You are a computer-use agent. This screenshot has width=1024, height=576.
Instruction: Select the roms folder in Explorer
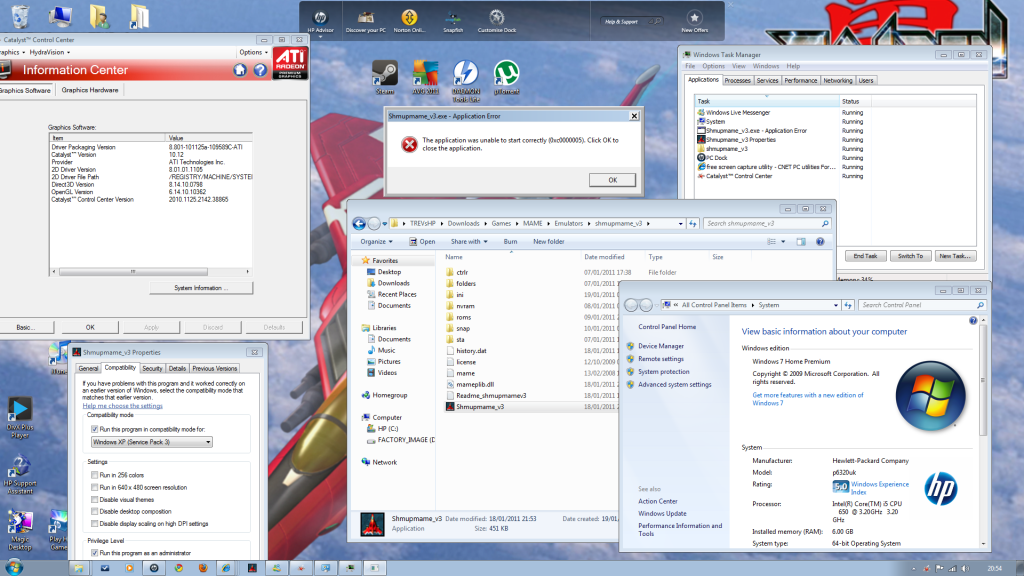point(464,317)
